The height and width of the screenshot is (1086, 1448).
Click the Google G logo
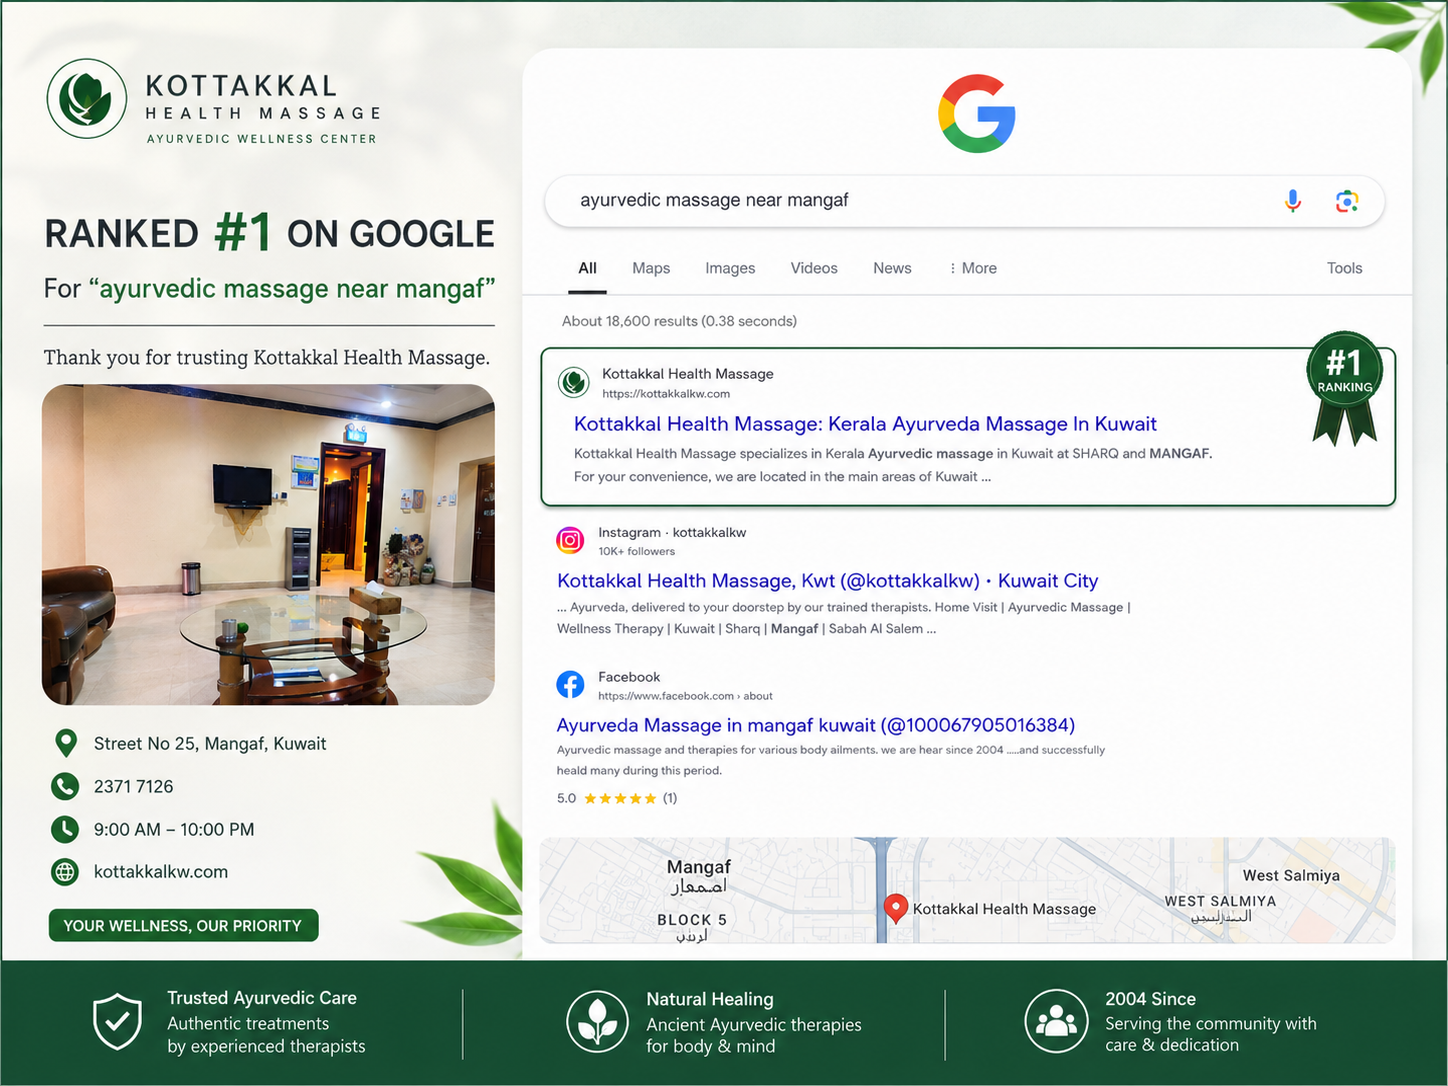pos(977,113)
